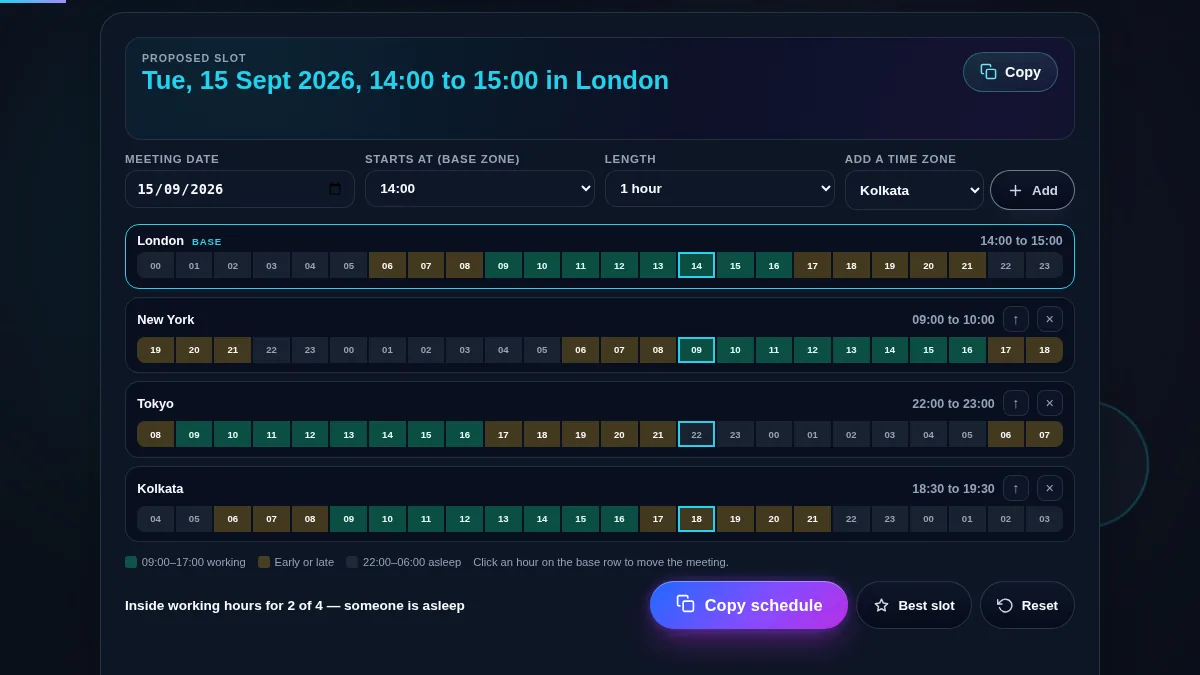Click the 22:00–06:00 asleep legend swatch
The height and width of the screenshot is (675, 1200).
(352, 562)
